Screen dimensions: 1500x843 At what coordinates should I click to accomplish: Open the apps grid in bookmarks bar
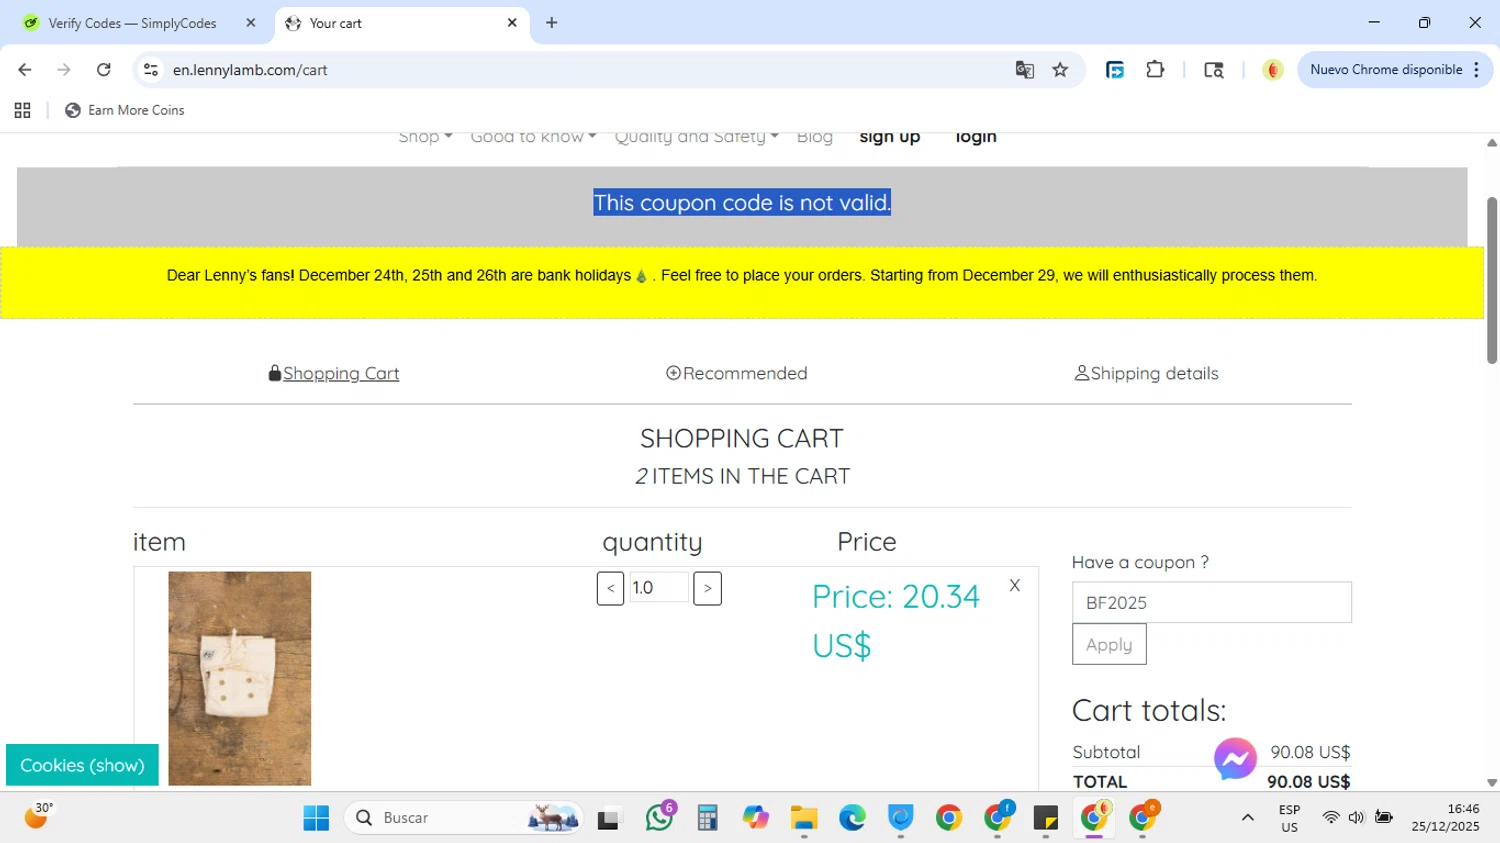pos(22,111)
